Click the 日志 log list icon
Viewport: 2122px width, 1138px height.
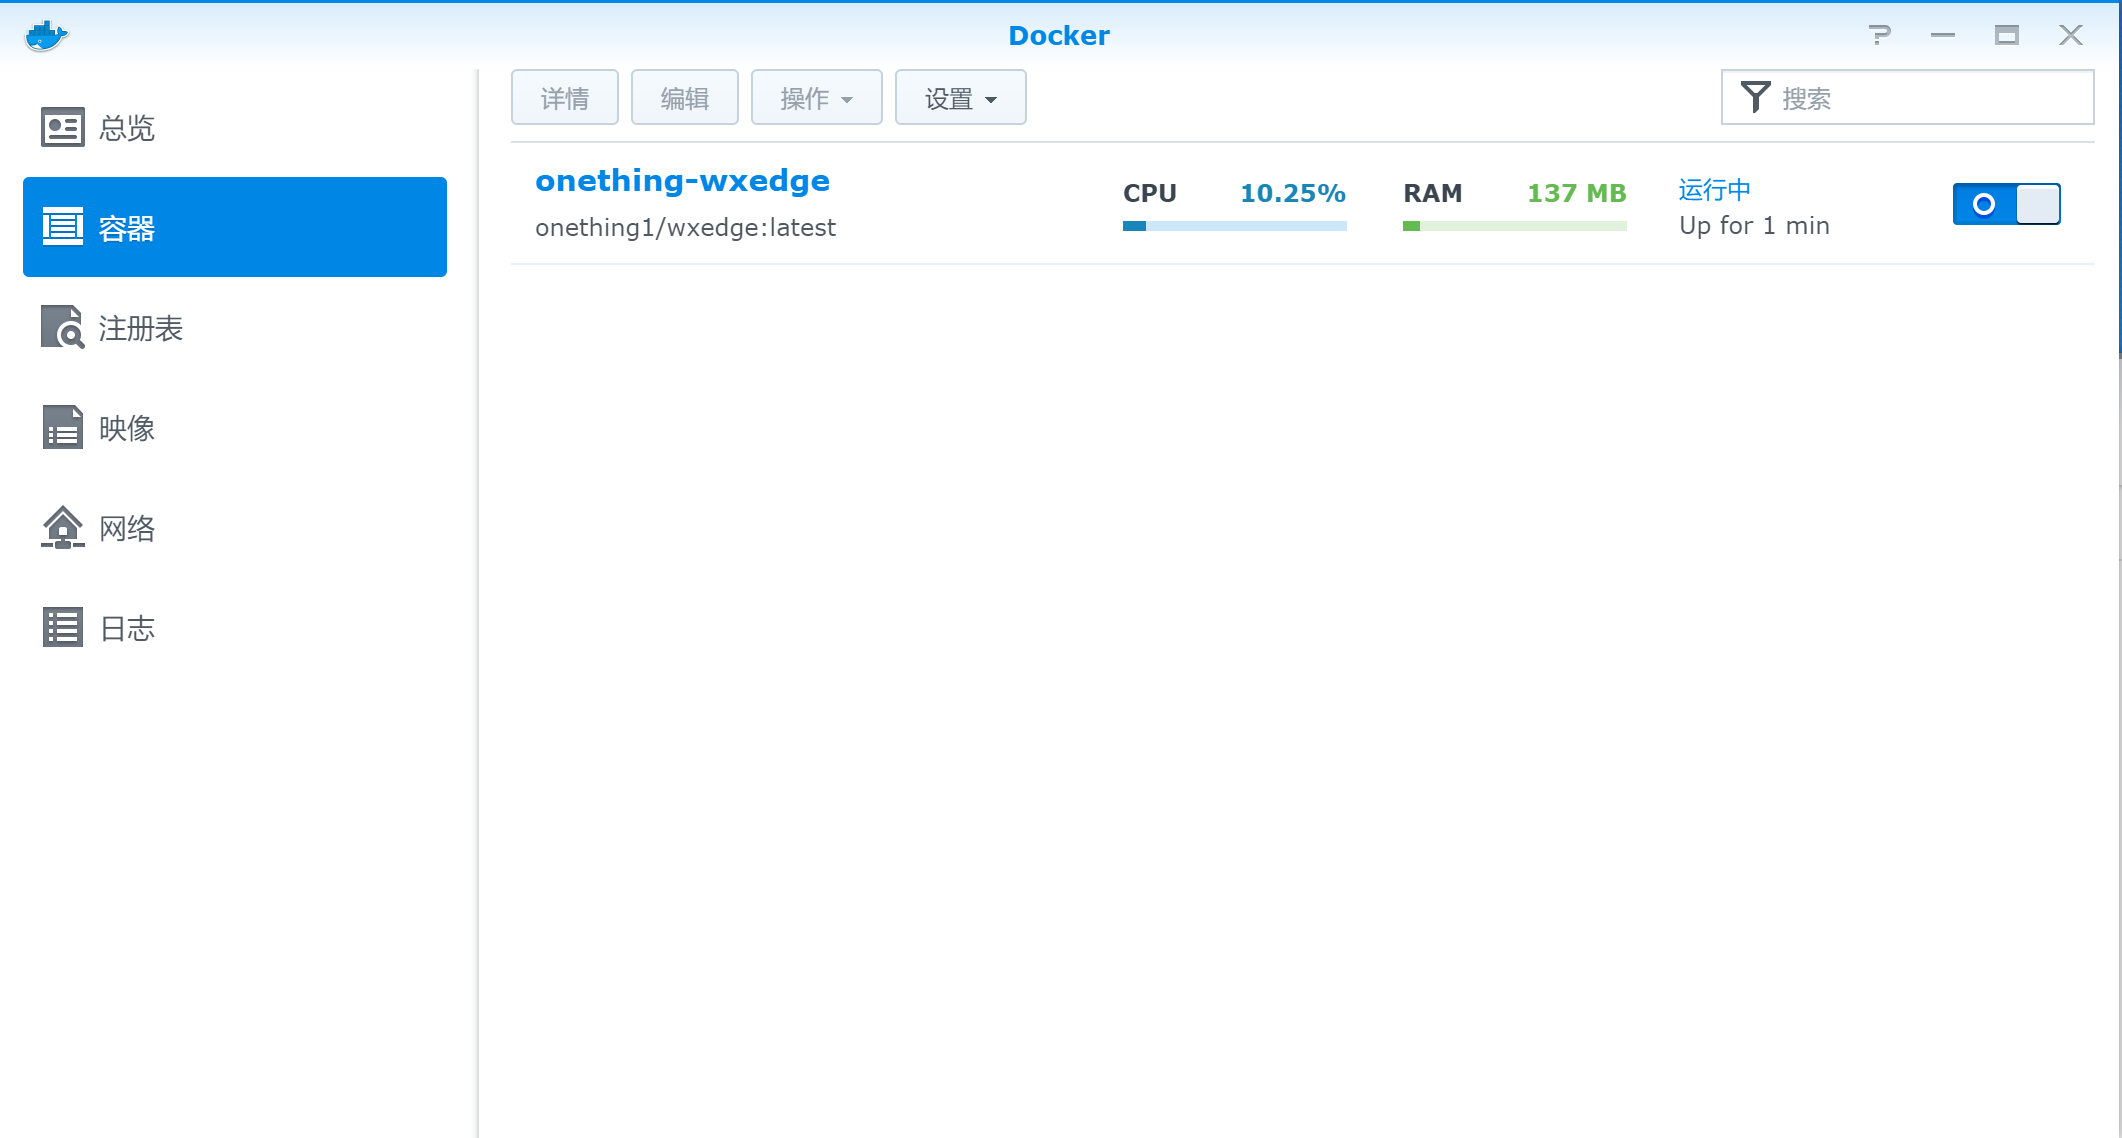pos(62,627)
